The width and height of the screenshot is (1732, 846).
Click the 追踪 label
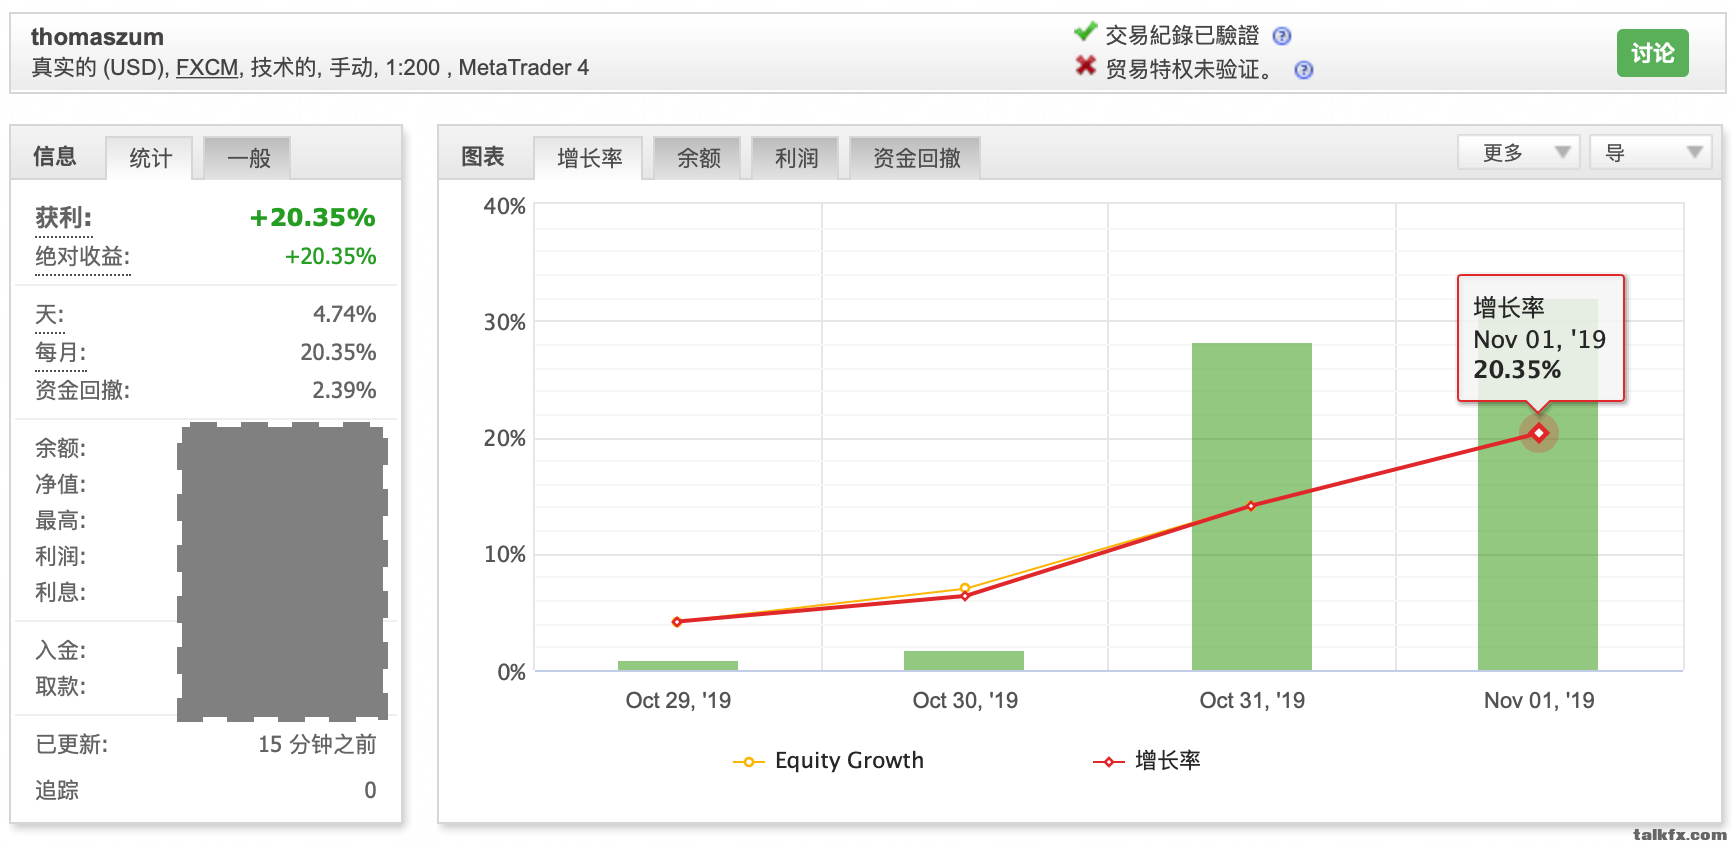(x=57, y=791)
